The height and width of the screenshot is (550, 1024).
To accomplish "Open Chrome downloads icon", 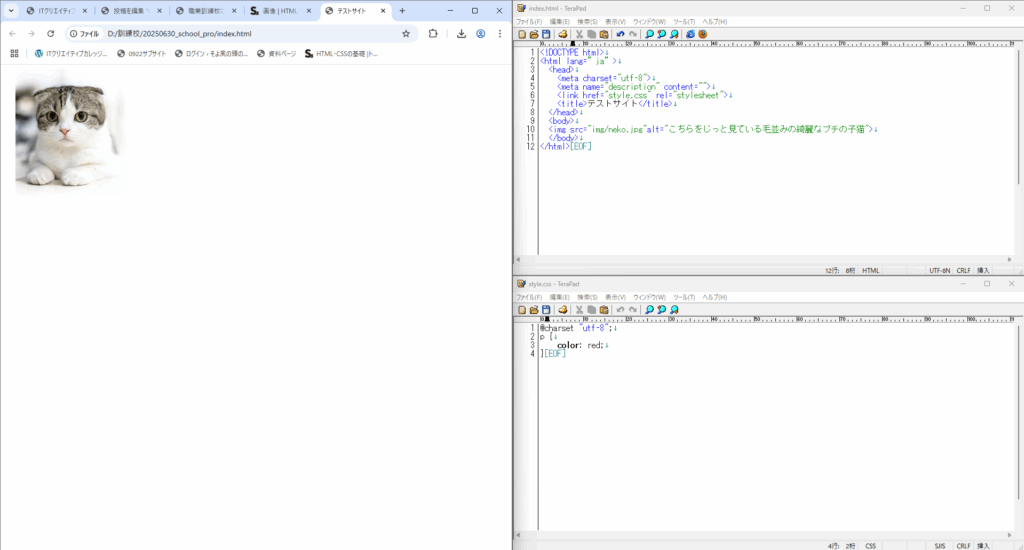I will (x=461, y=33).
